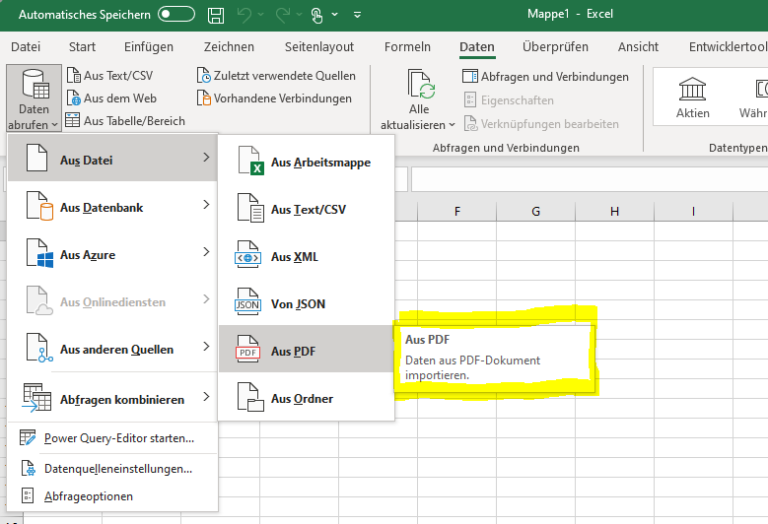Click the Abfragen kombinieren table icon
The image size is (768, 524).
point(37,398)
